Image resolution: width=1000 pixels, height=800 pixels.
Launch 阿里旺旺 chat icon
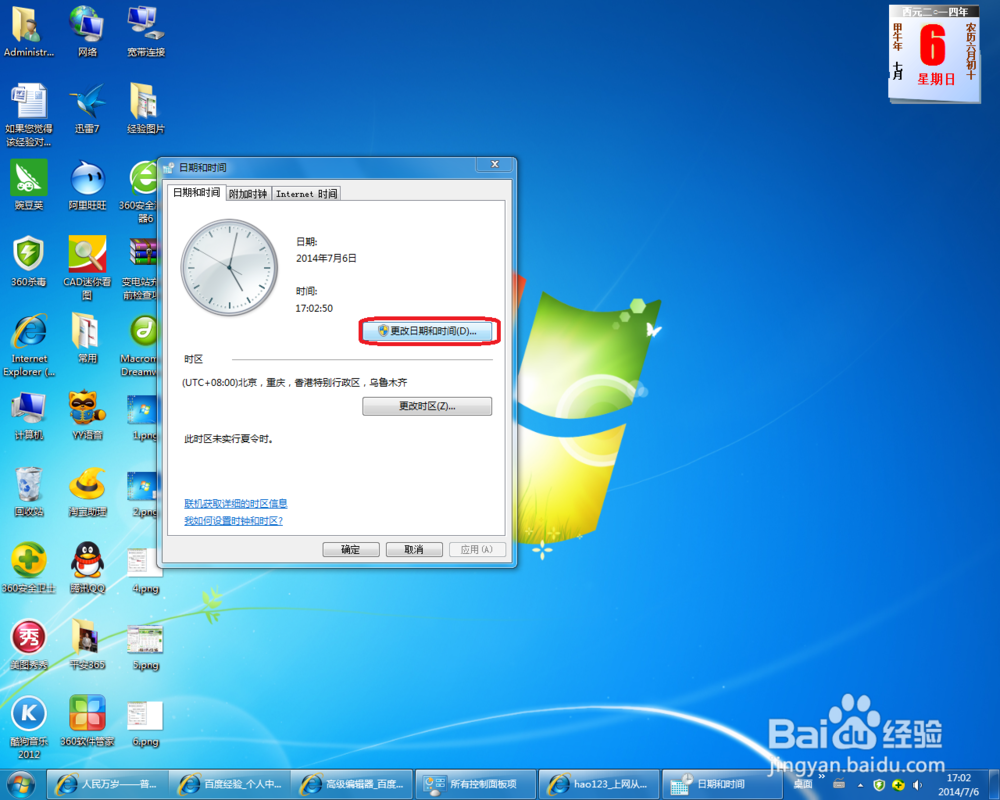(87, 185)
